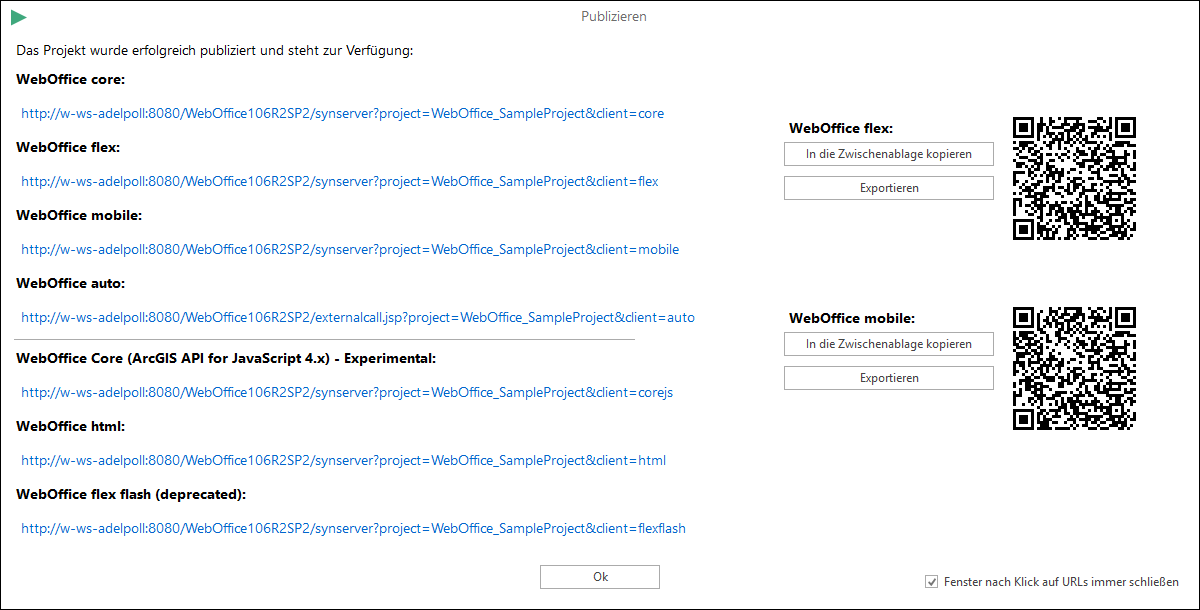The image size is (1200, 610).
Task: Open the WebOffice mobile client link
Action: pyautogui.click(x=349, y=249)
